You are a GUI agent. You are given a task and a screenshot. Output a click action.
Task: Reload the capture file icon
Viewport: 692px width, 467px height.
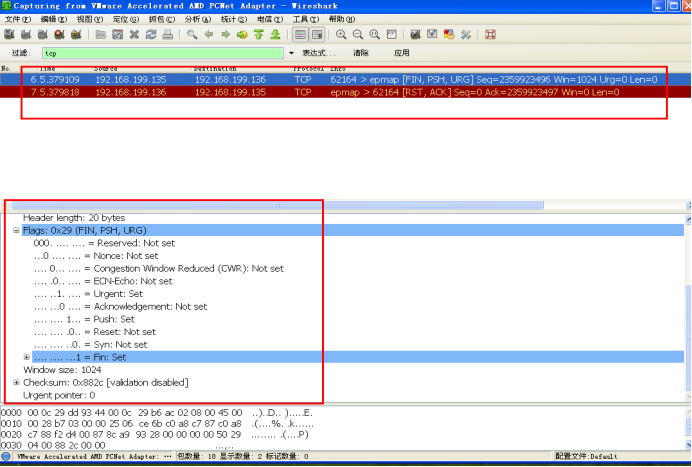point(151,34)
